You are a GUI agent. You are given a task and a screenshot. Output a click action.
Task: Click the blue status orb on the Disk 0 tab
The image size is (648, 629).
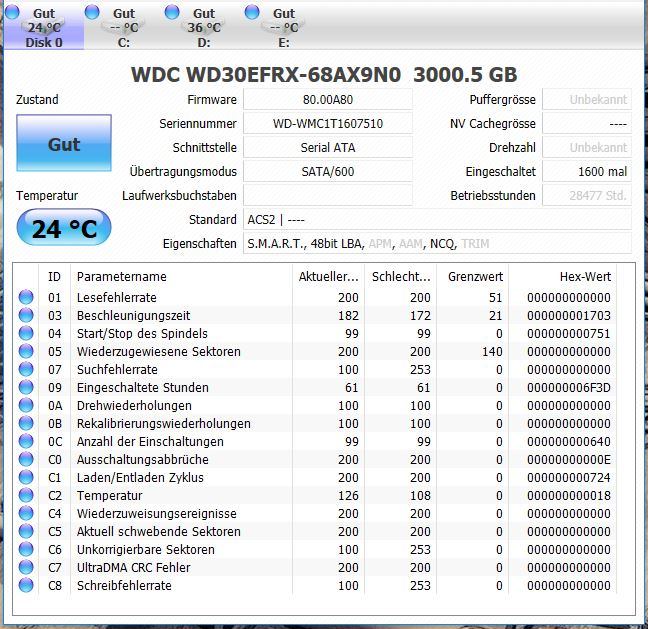12,12
